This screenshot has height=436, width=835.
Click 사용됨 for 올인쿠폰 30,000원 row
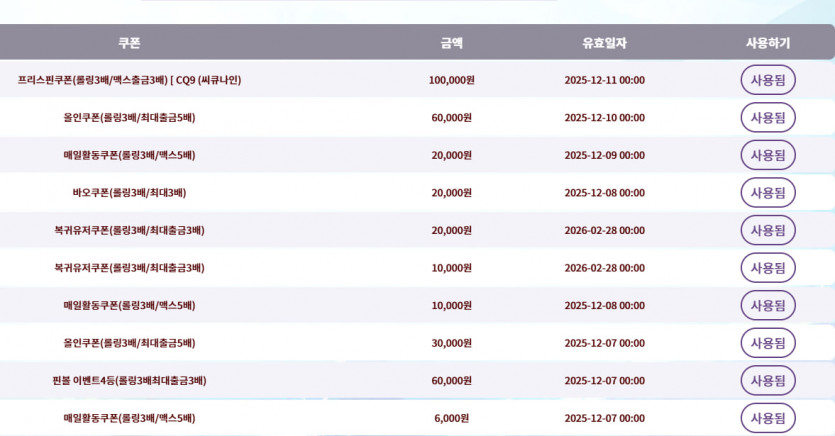coord(767,343)
